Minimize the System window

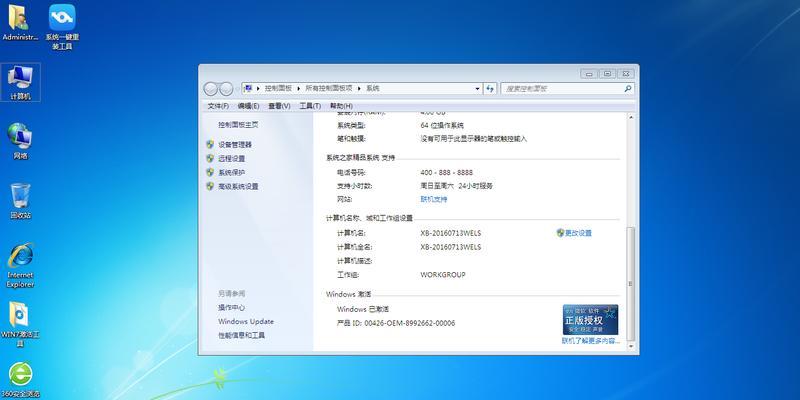coord(589,73)
